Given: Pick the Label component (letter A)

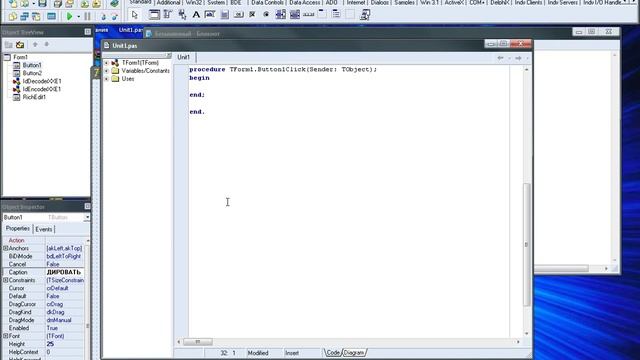Looking at the screenshot, I should (x=196, y=15).
